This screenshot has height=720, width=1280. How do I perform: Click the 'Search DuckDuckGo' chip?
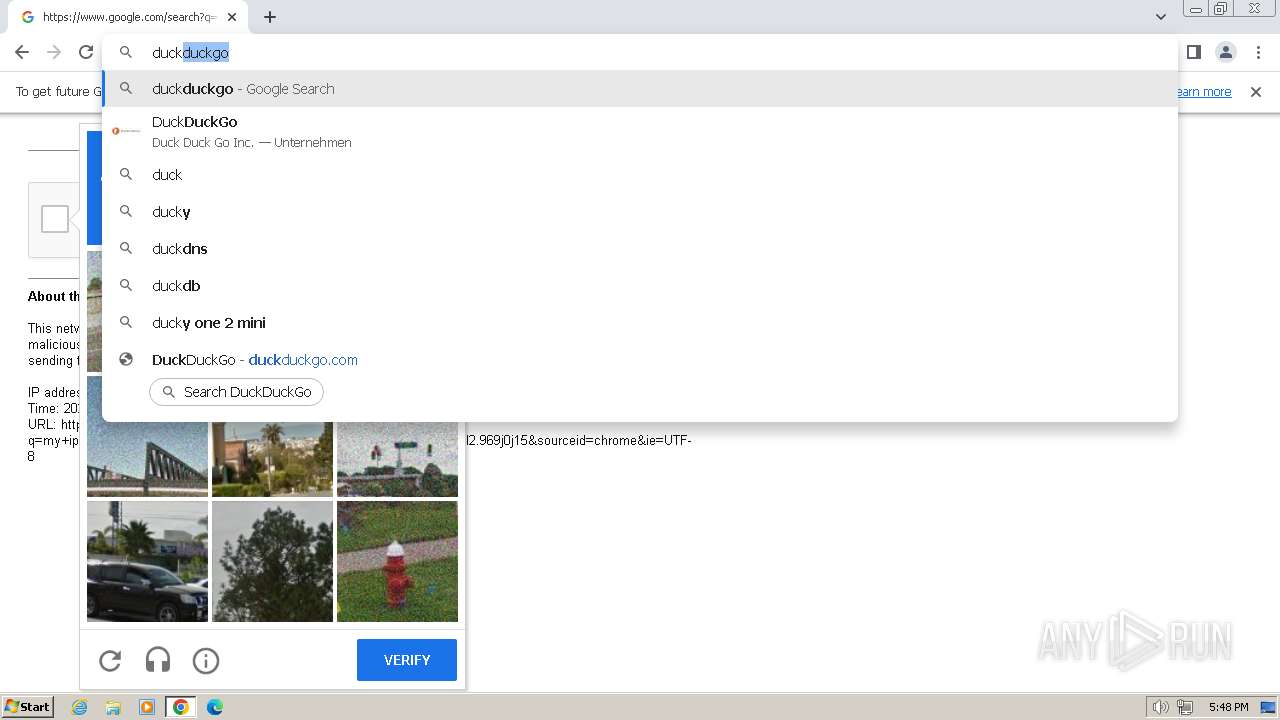coord(237,392)
